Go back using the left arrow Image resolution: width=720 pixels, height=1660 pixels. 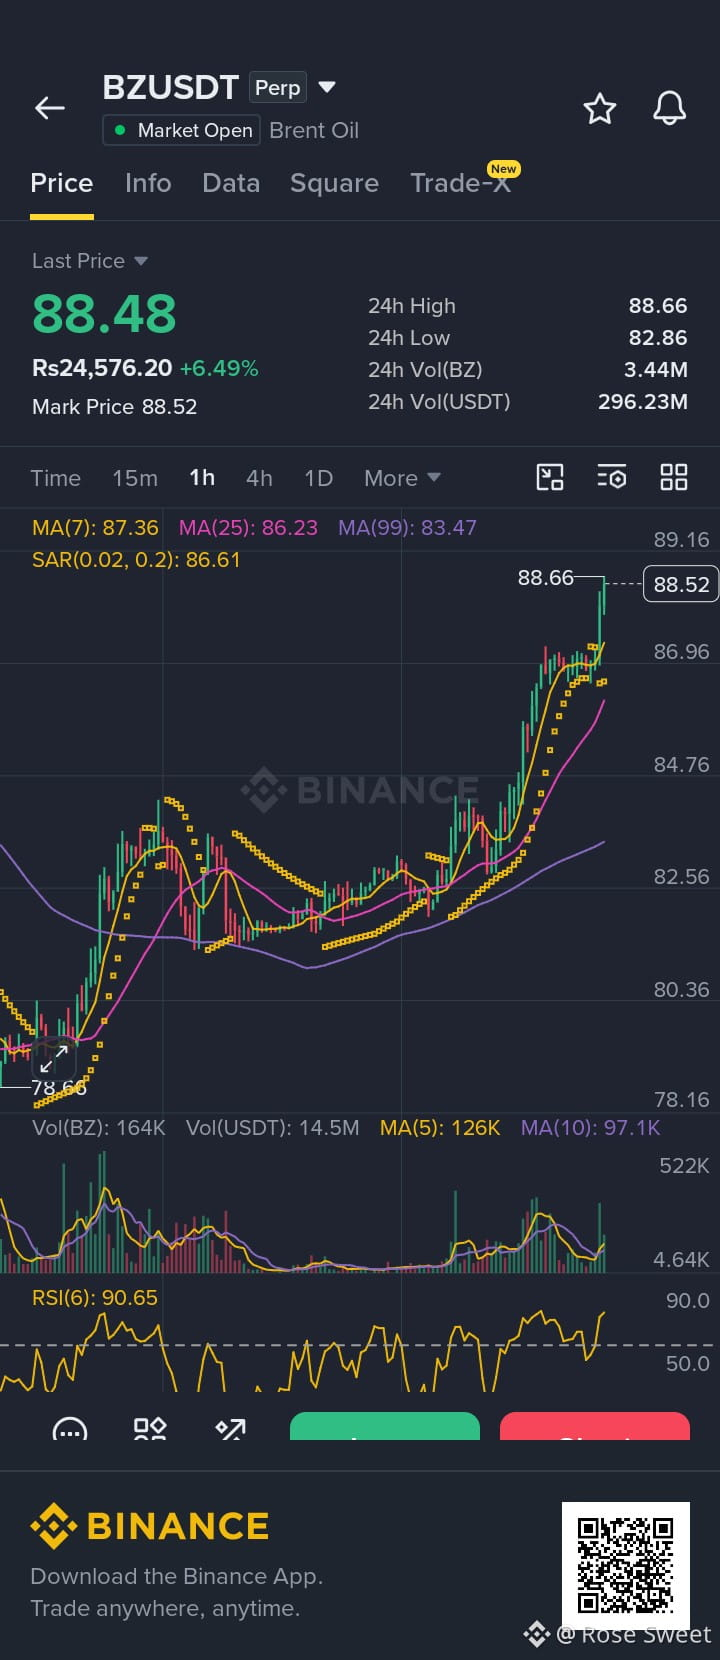(50, 108)
